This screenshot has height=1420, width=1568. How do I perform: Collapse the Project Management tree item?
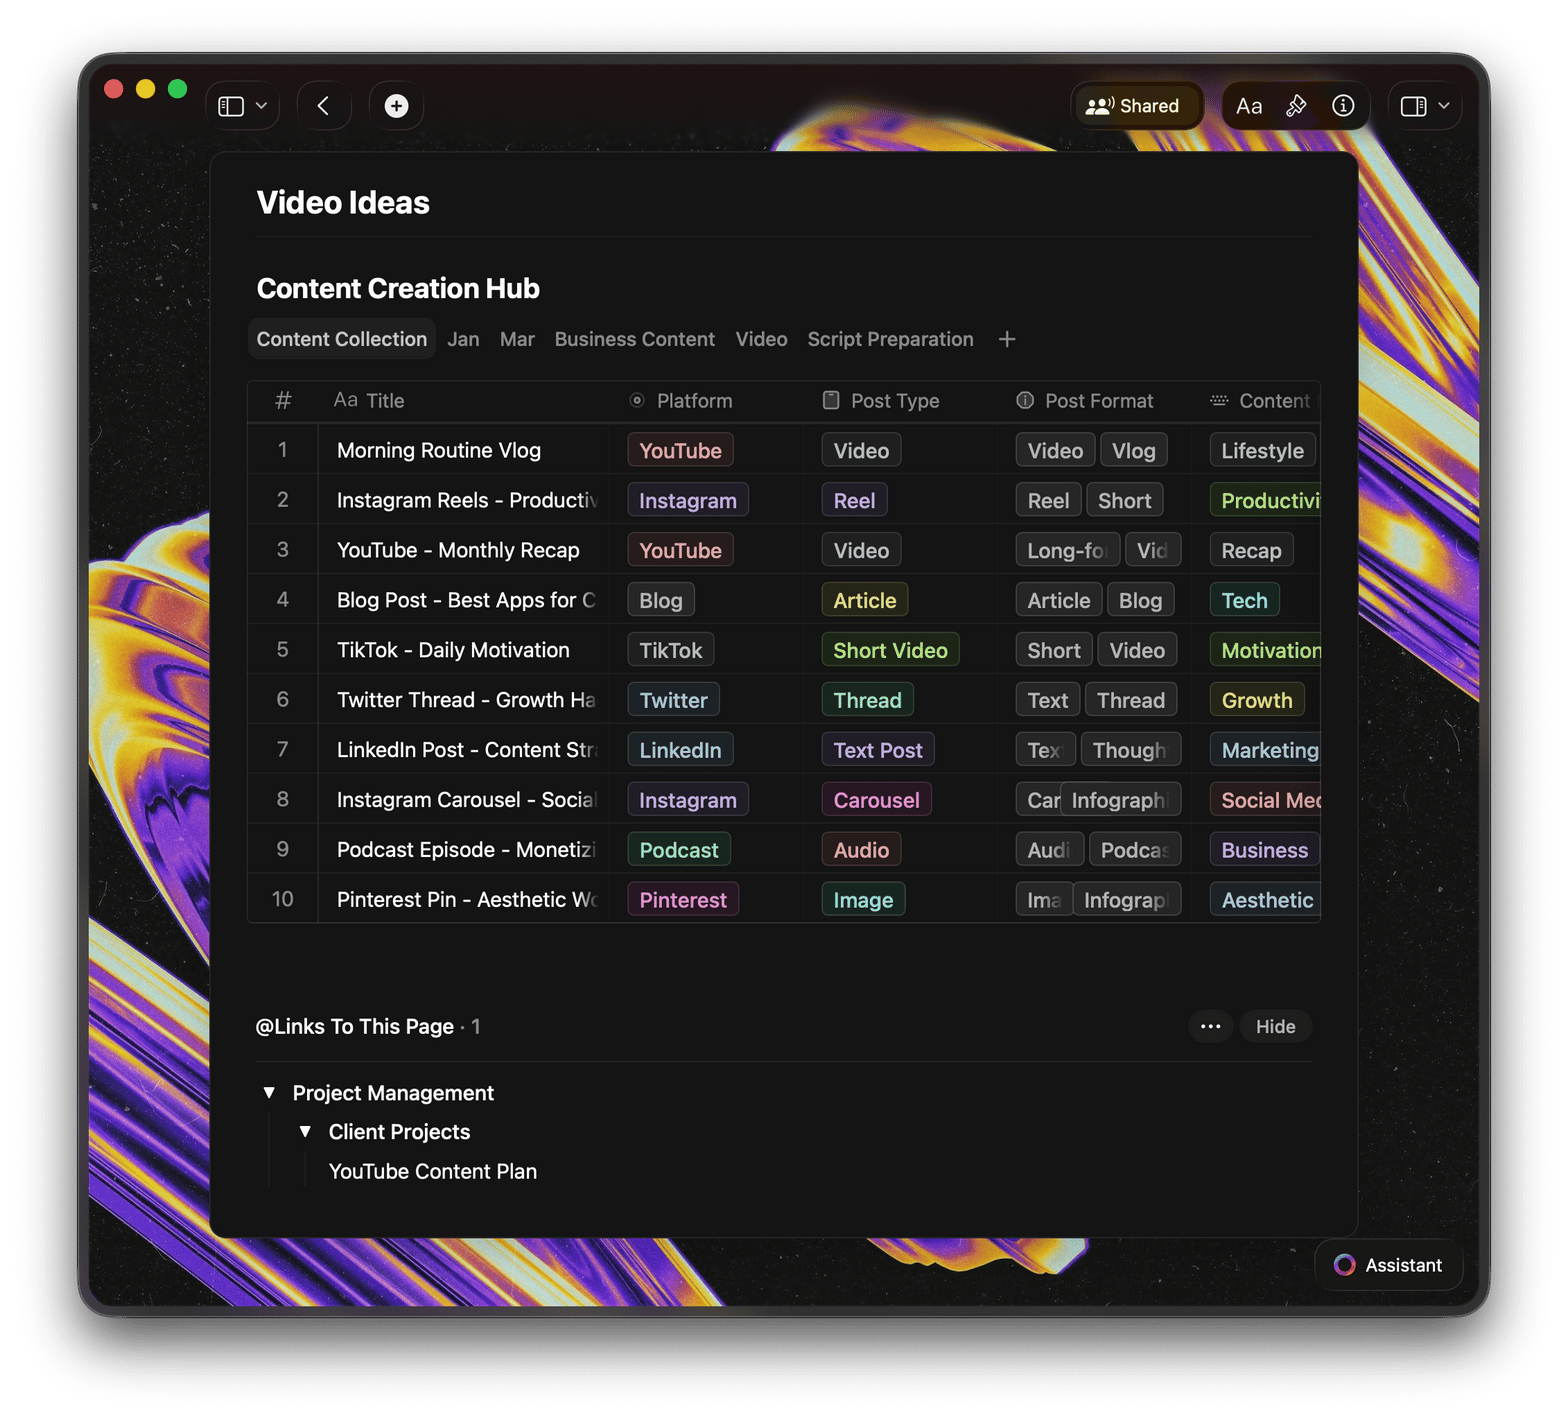269,1093
